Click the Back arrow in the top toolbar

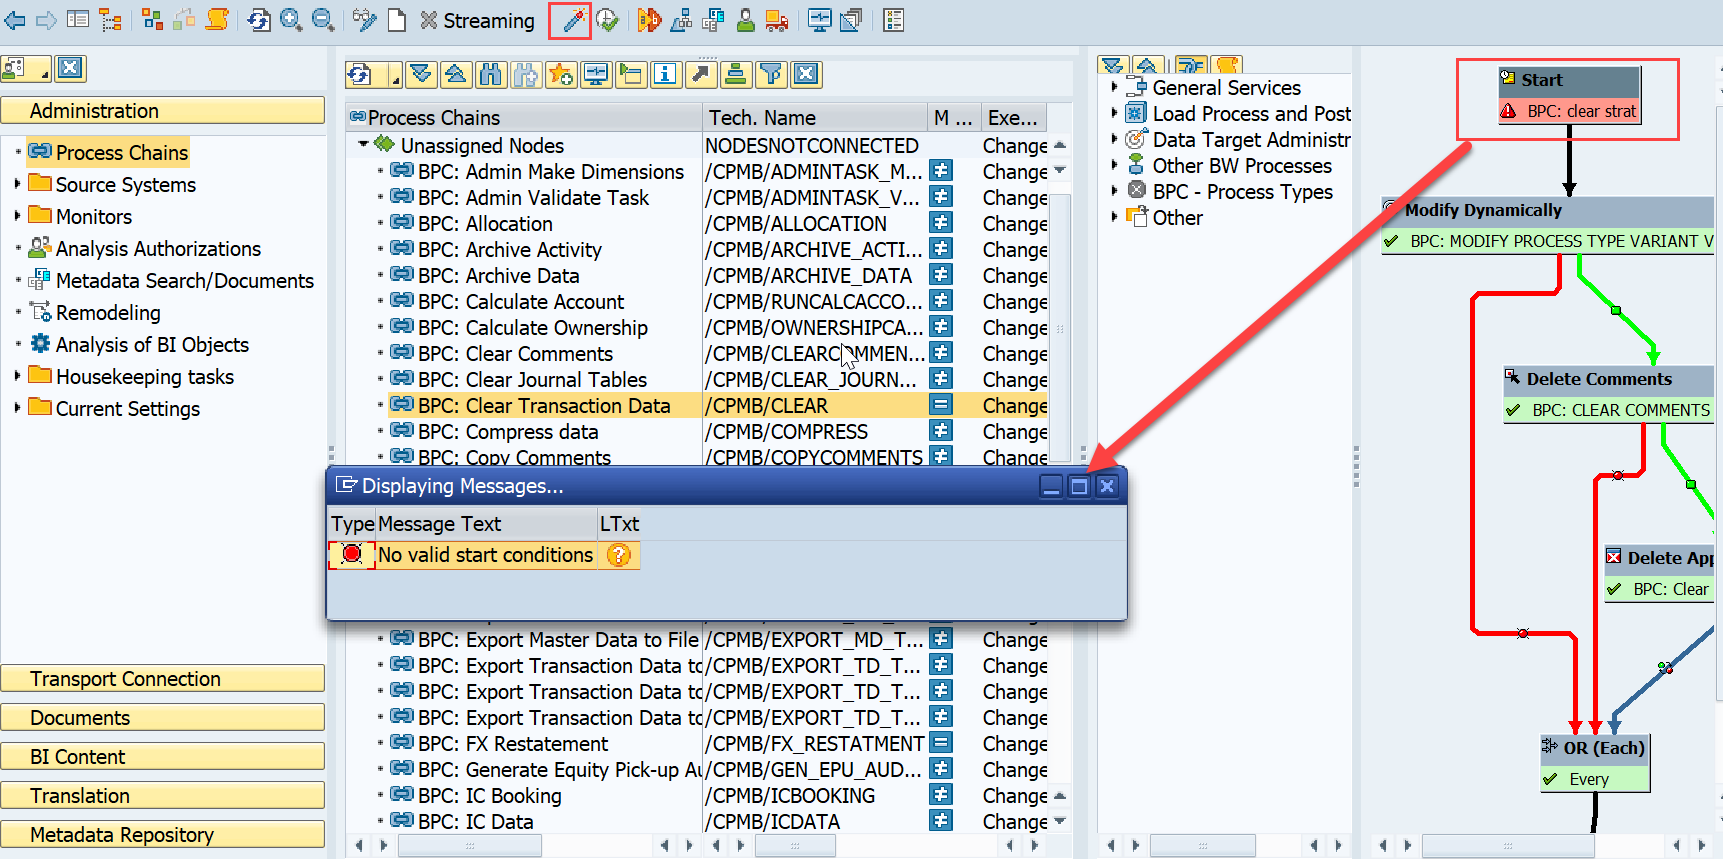(15, 20)
